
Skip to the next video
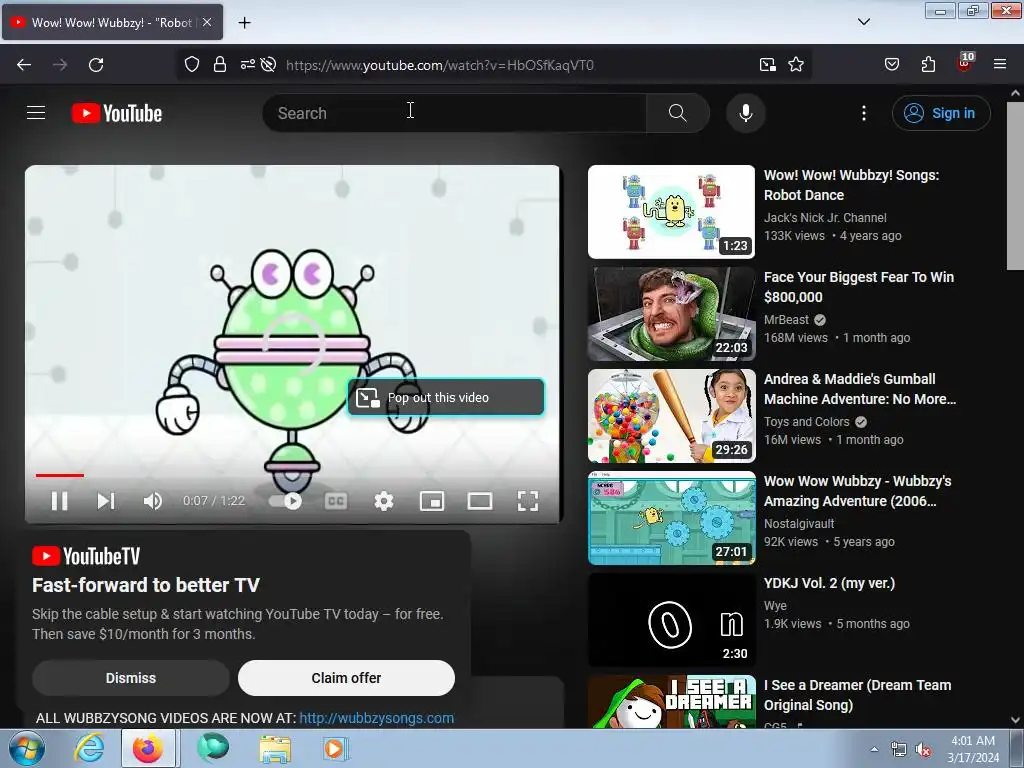pyautogui.click(x=106, y=501)
